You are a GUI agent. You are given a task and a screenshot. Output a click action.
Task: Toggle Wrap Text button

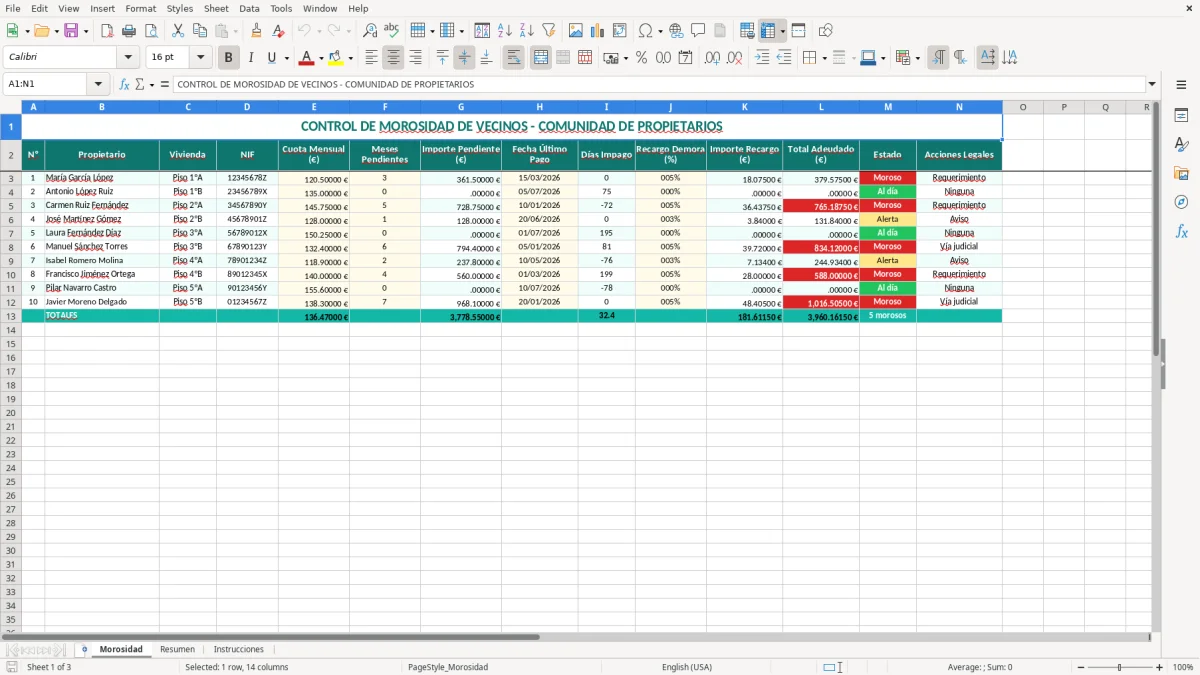[514, 58]
